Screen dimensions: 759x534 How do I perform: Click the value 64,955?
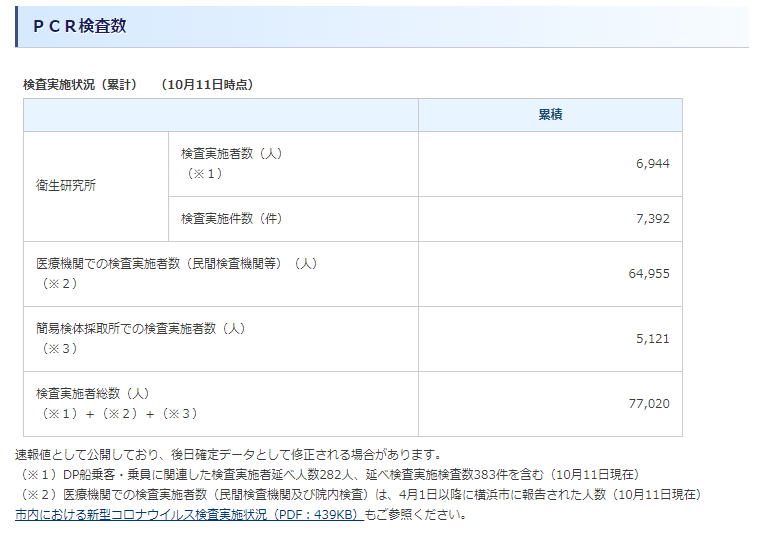tap(649, 274)
